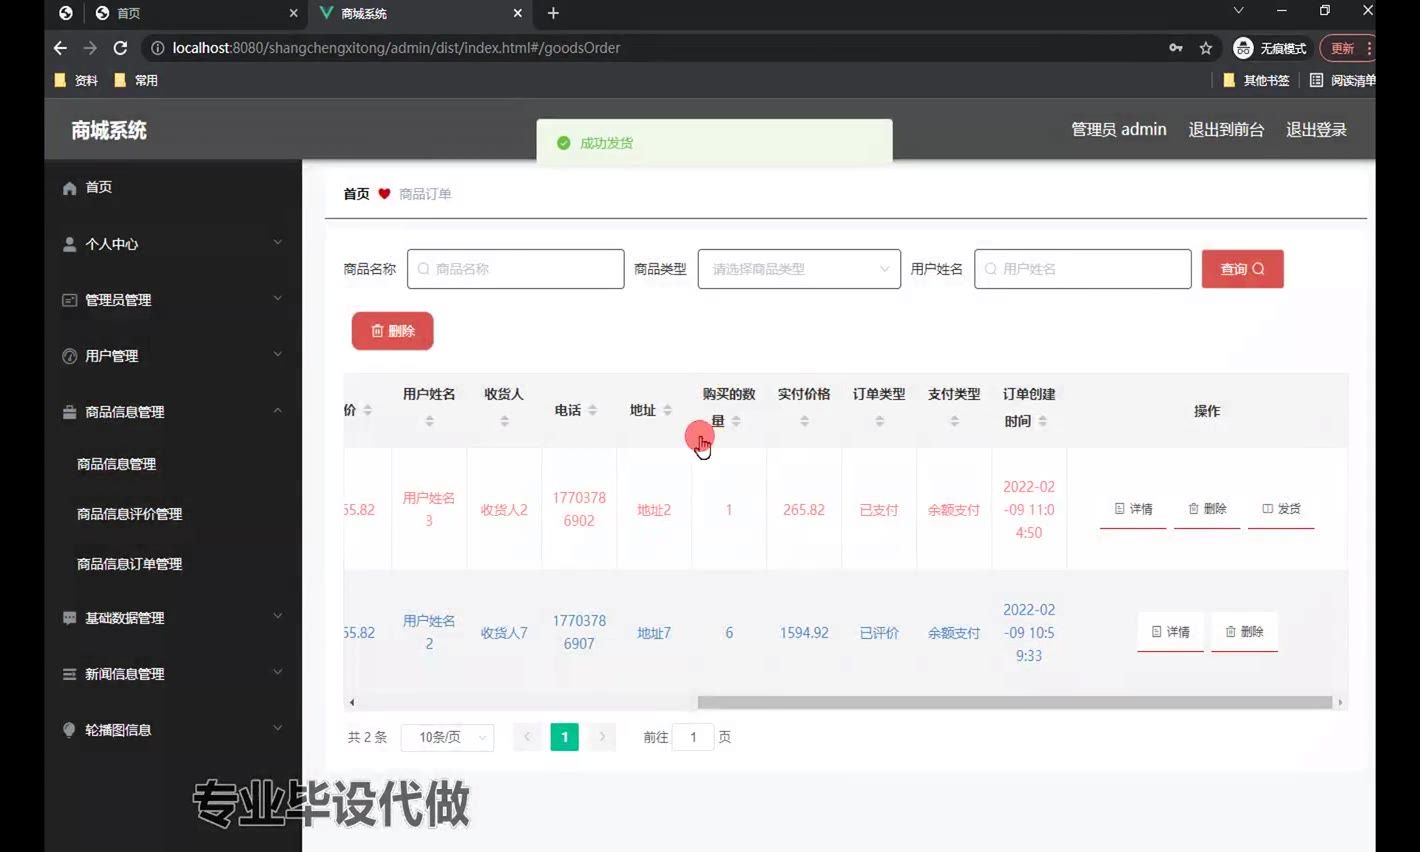Click the browser back arrow
This screenshot has width=1420, height=852.
(x=60, y=48)
